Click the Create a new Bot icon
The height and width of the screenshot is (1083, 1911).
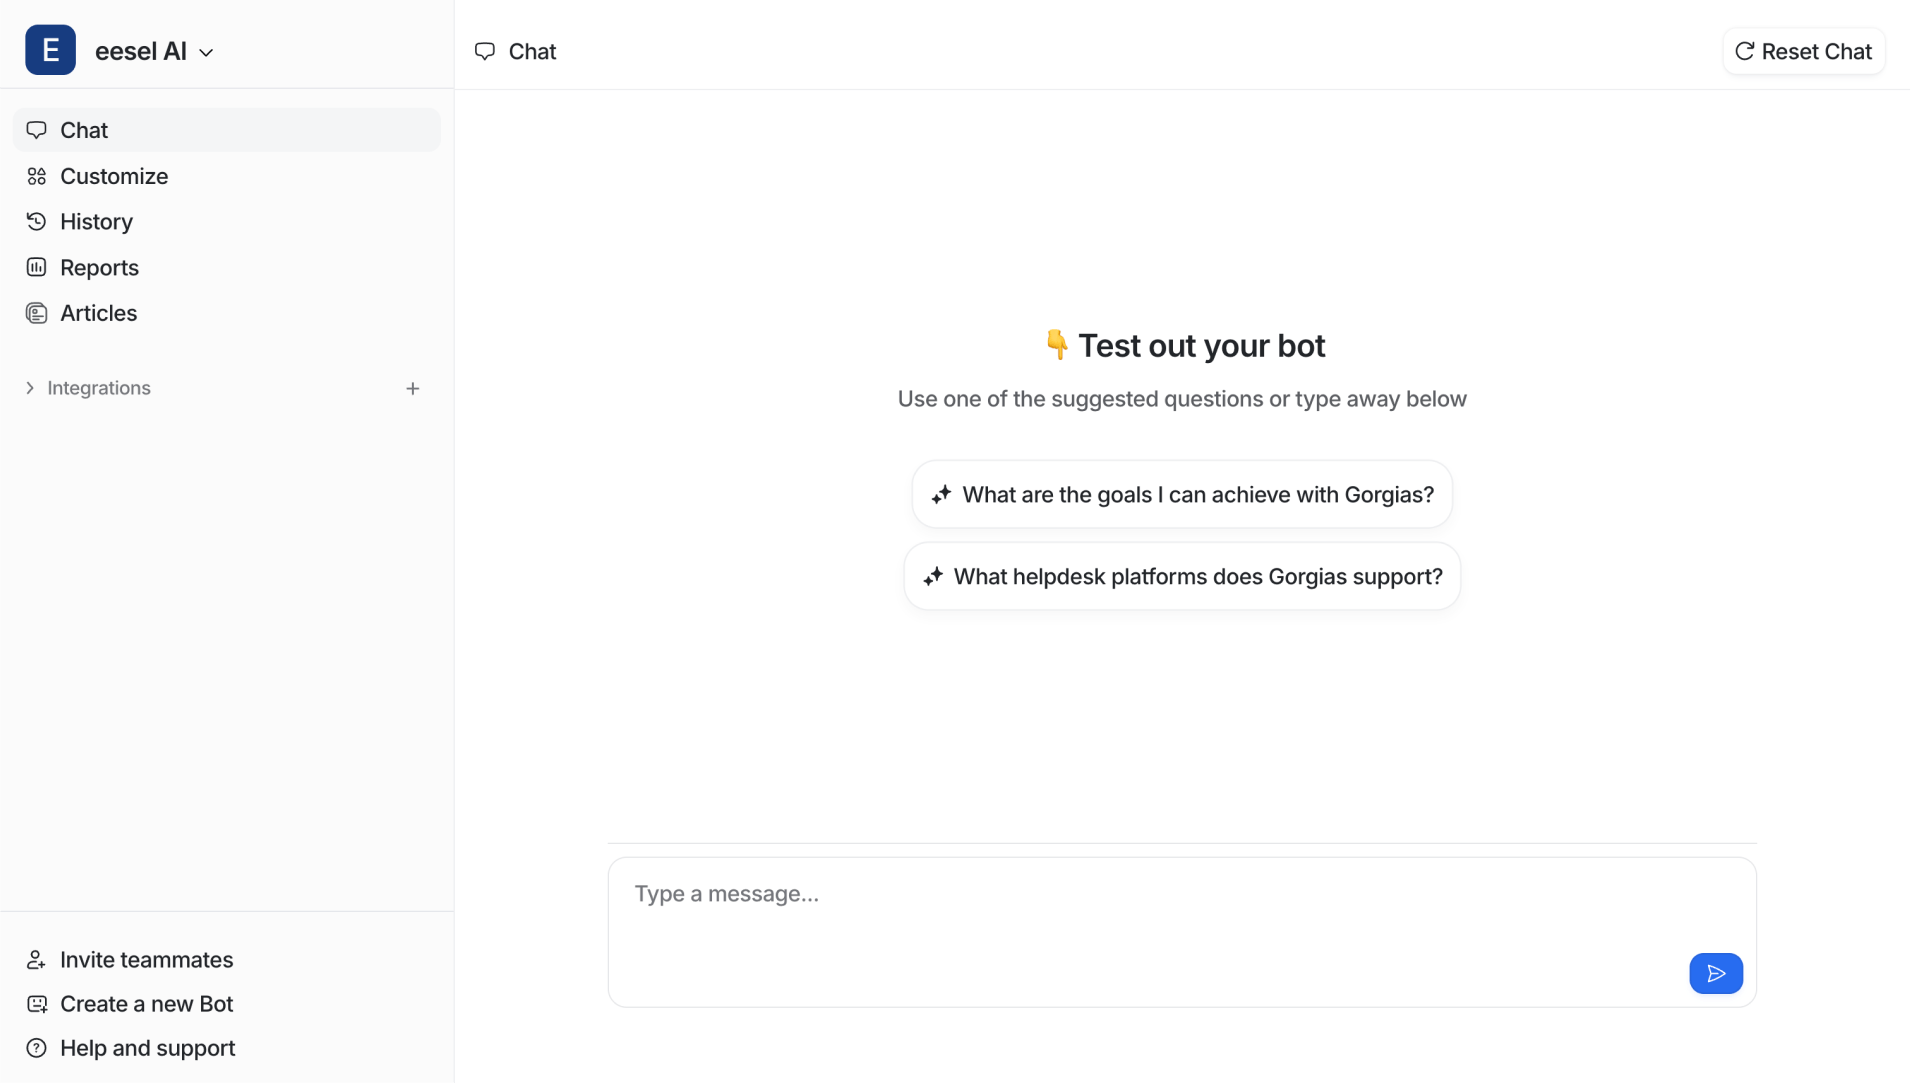coord(37,1003)
